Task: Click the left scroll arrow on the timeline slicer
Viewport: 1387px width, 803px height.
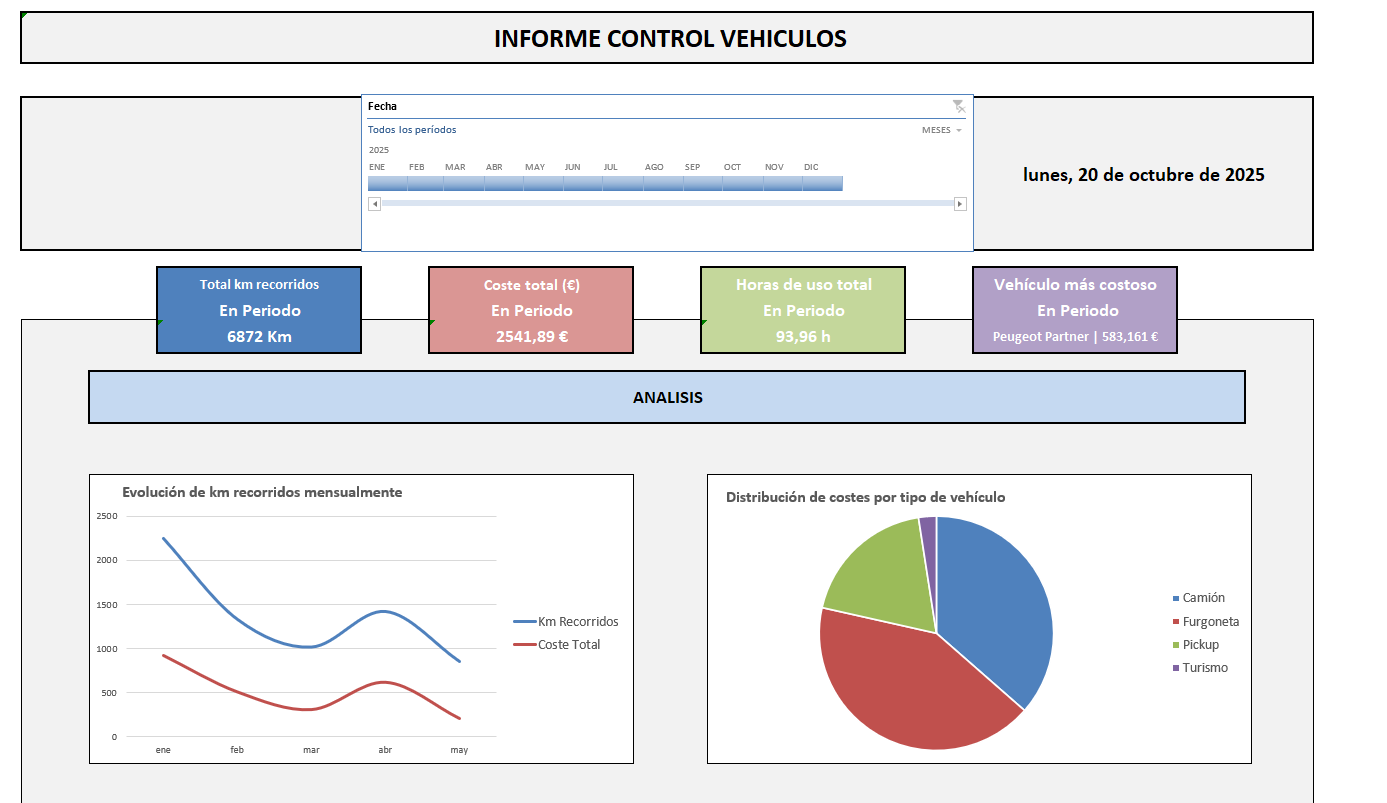Action: [x=374, y=203]
